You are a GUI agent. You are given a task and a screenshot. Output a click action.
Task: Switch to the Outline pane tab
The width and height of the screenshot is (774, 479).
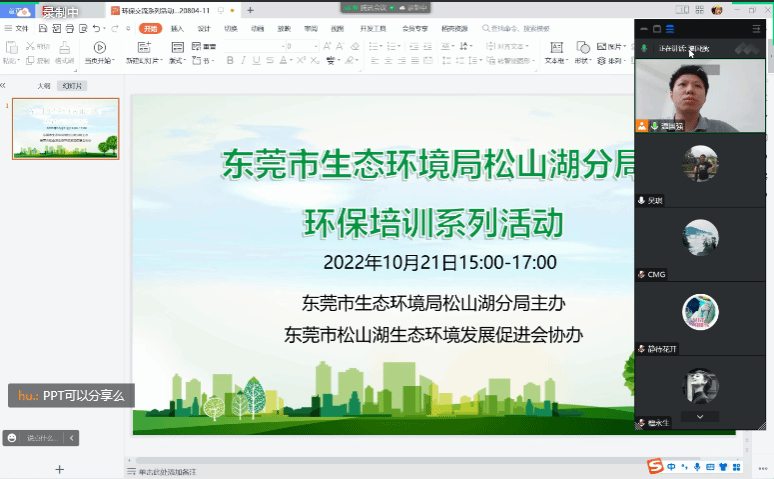pyautogui.click(x=44, y=86)
